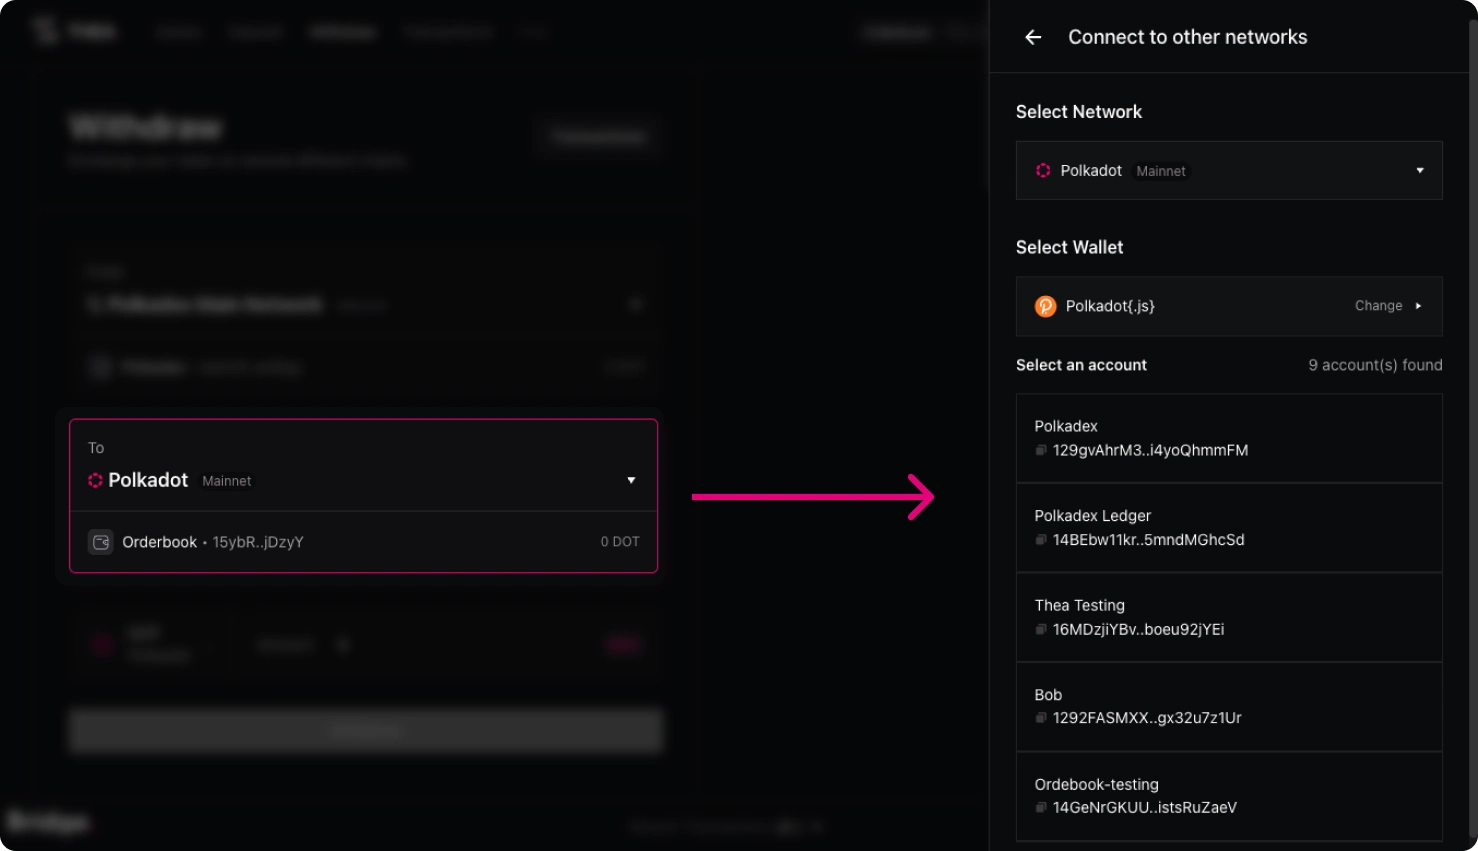
Task: Click the Polkadot{.js} wallet logo
Action: tap(1045, 306)
